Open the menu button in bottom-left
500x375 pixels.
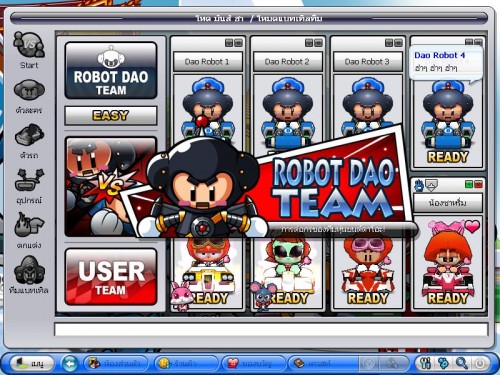32,363
